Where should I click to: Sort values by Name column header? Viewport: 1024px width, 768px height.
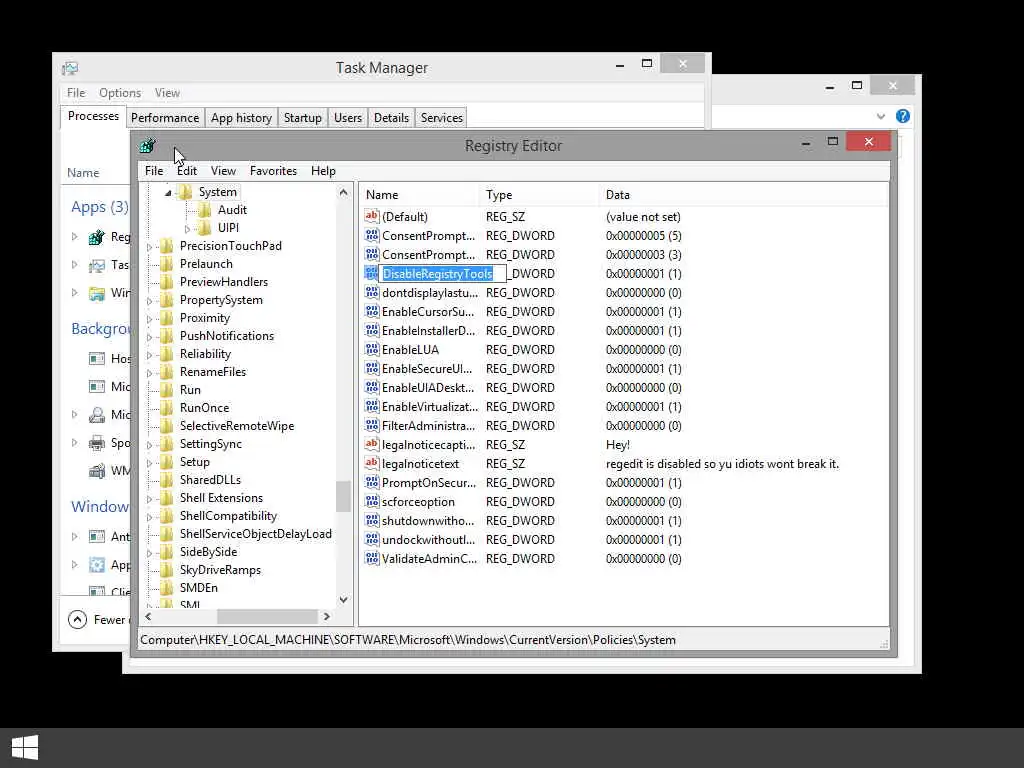click(419, 195)
